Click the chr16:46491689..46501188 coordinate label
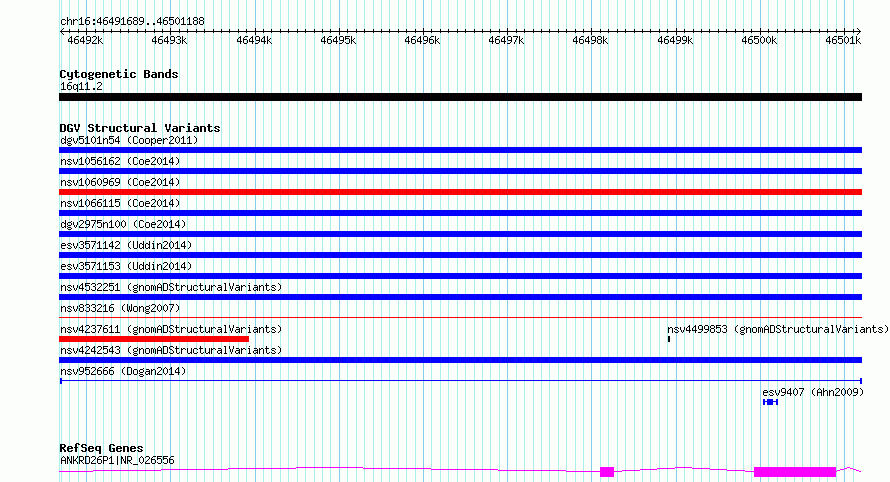890x482 pixels. (132, 21)
